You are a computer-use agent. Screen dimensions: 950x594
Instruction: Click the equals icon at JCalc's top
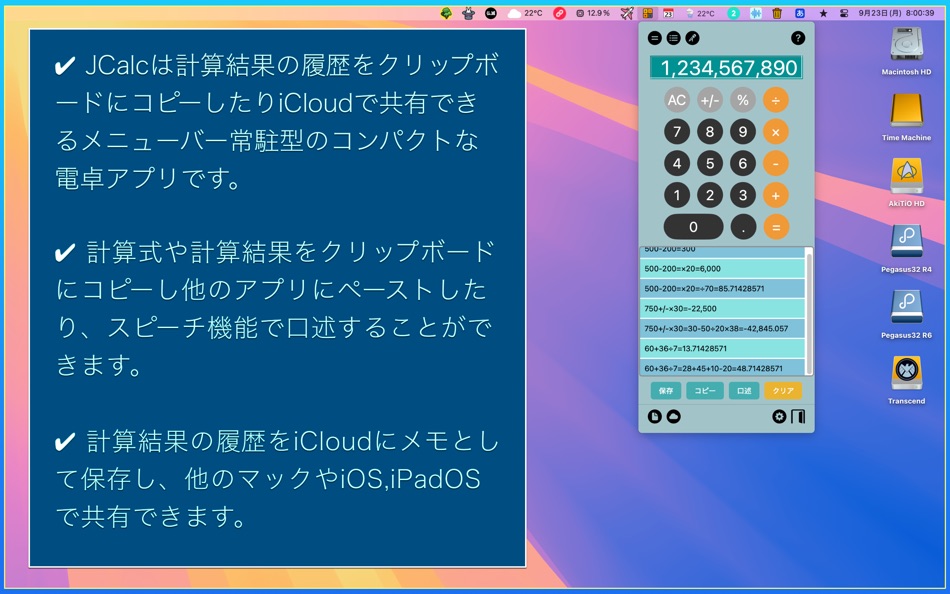(654, 38)
